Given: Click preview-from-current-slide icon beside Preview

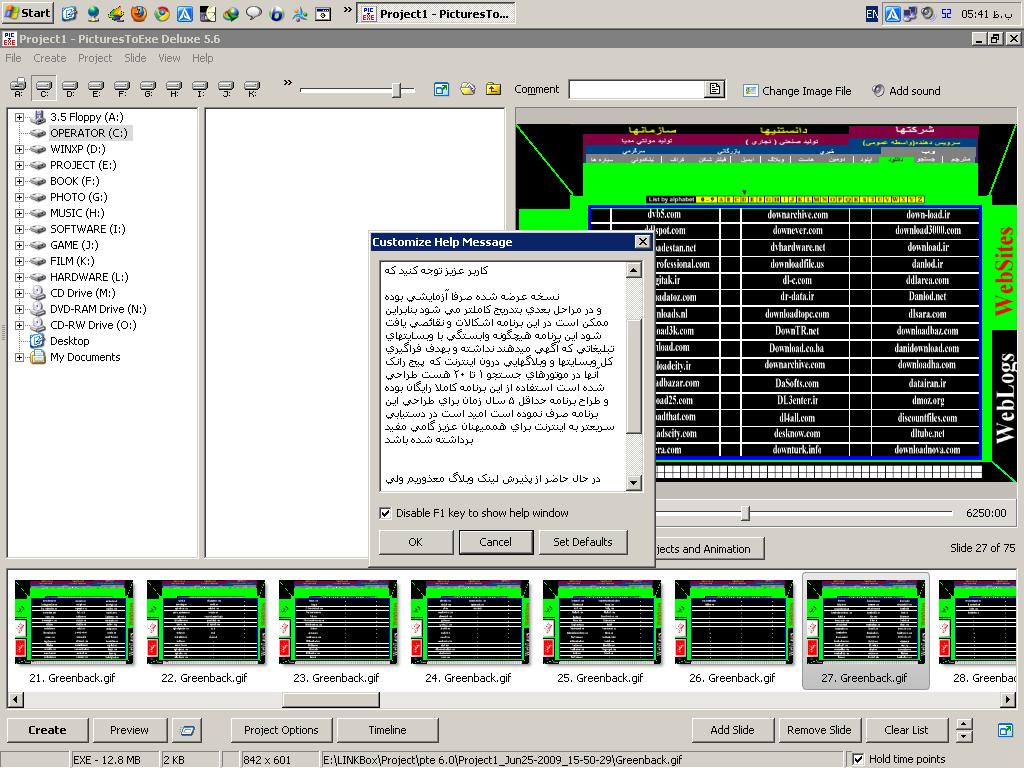Looking at the screenshot, I should click(x=187, y=730).
